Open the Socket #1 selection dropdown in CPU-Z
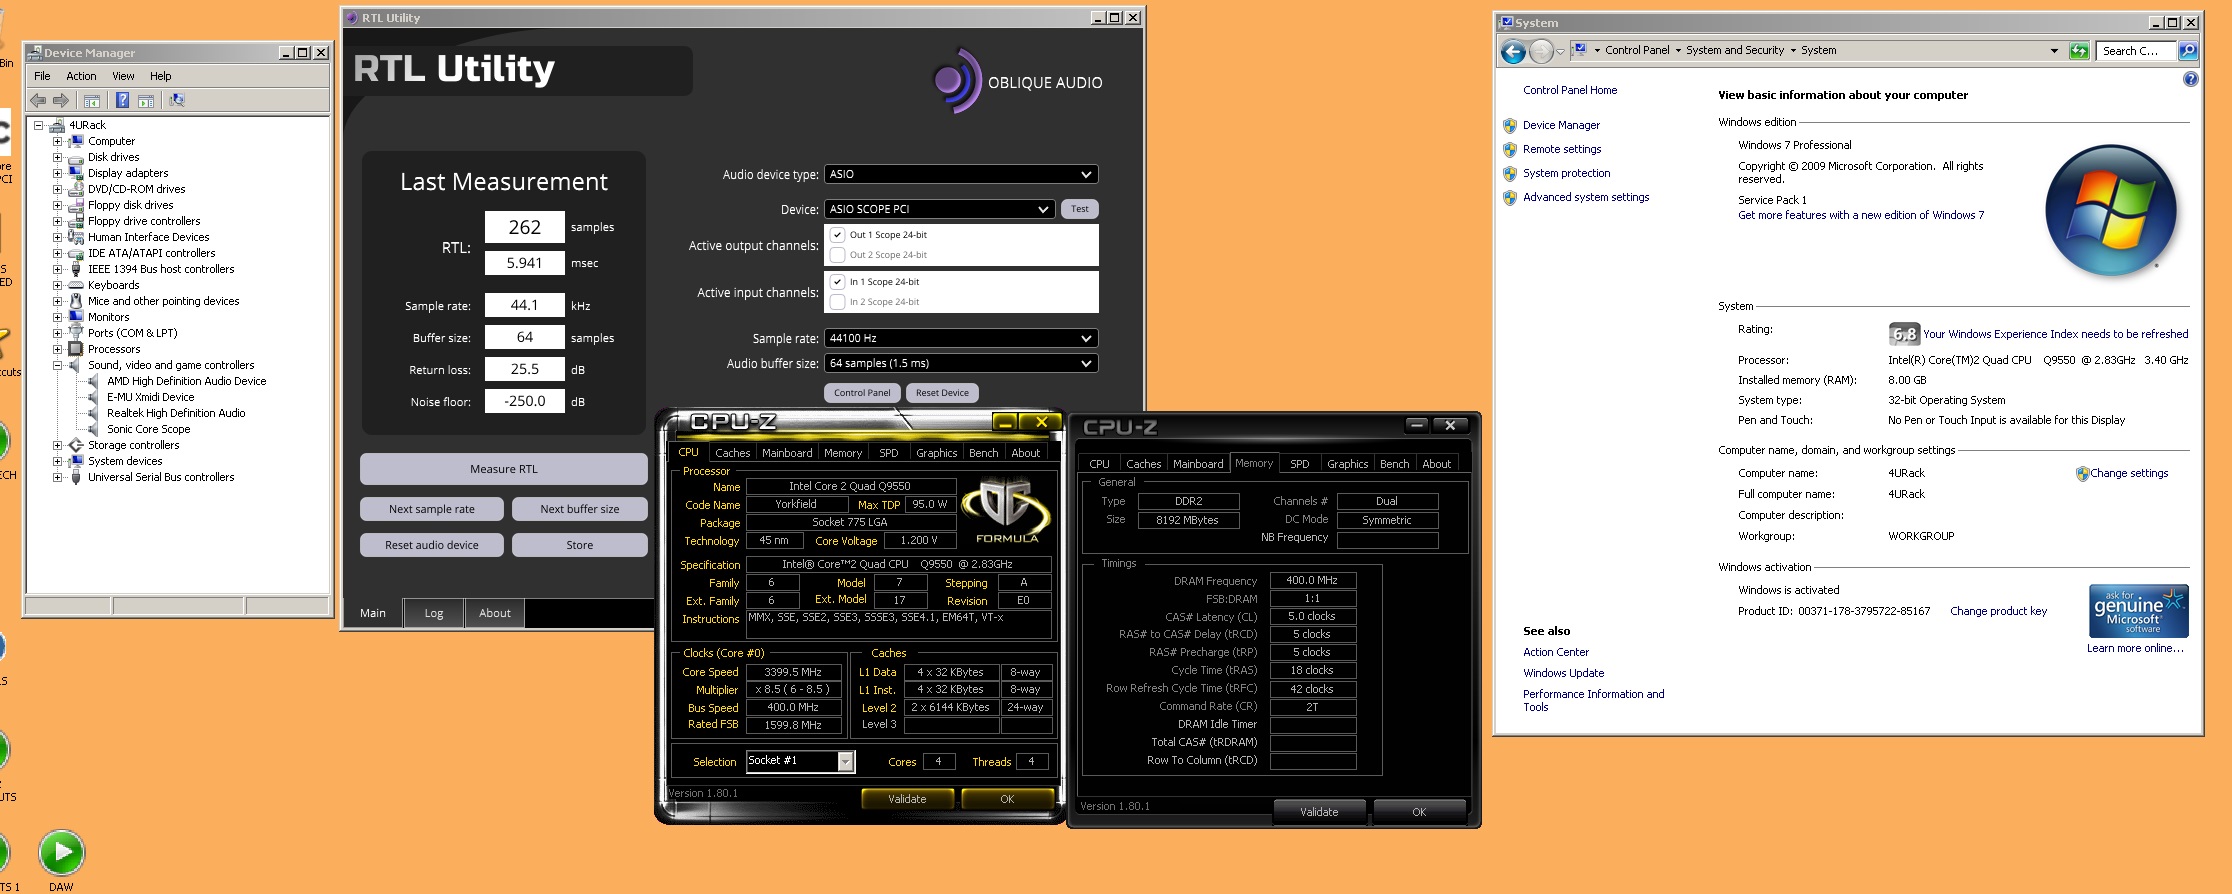2232x894 pixels. coord(846,762)
